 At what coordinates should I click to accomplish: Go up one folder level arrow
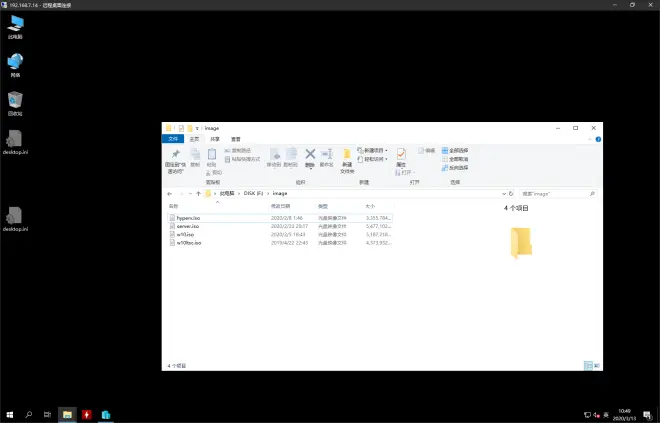(x=198, y=194)
